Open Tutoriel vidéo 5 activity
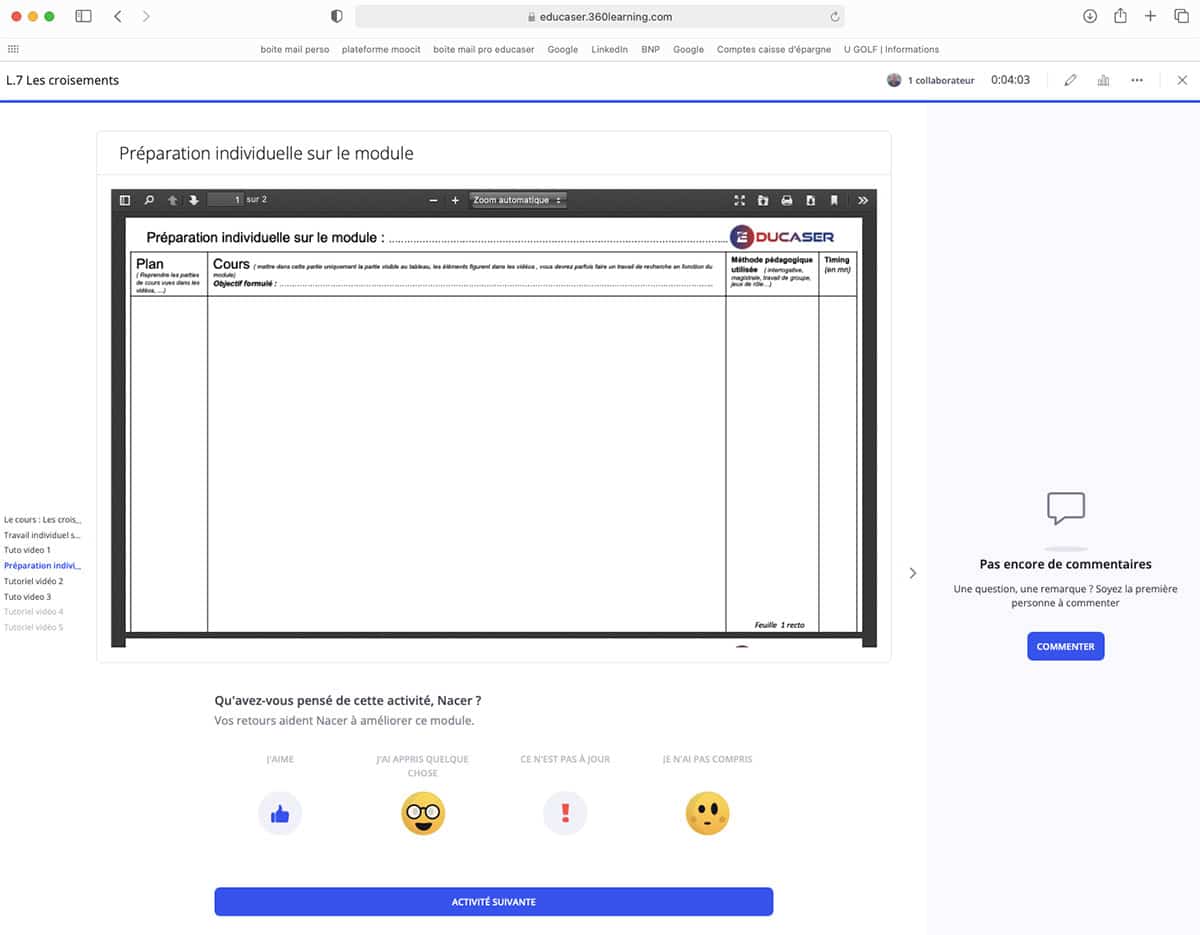 point(34,627)
